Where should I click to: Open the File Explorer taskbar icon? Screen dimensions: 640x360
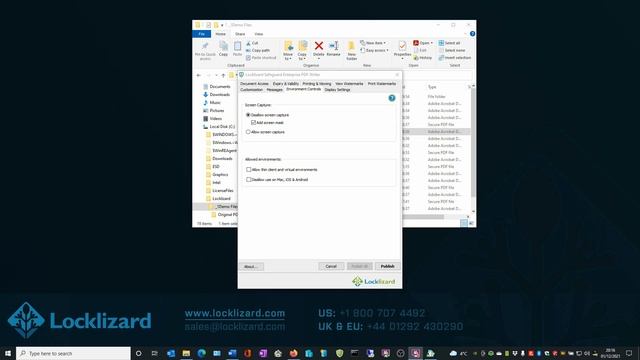click(x=186, y=353)
